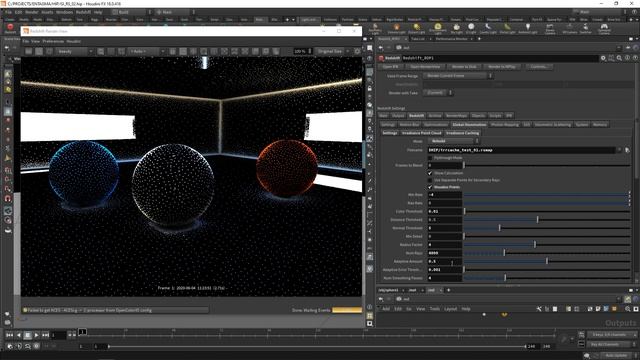Viewport: 640px width, 360px height.
Task: Toggle the Passthrough Mode checkbox
Action: tap(430, 158)
